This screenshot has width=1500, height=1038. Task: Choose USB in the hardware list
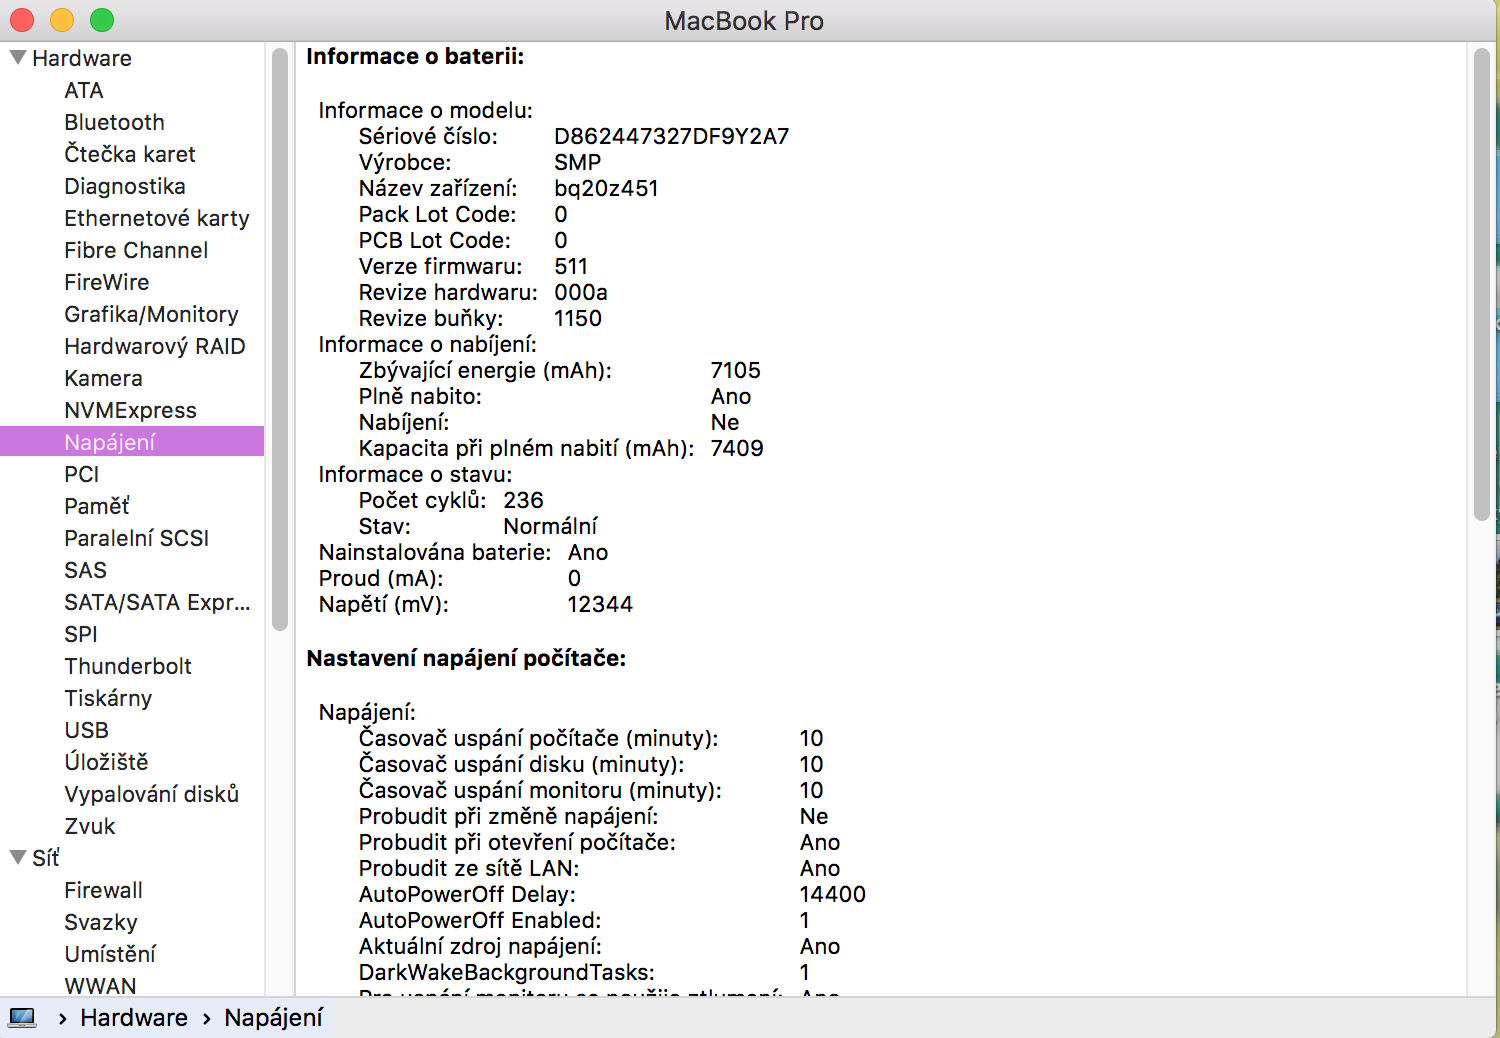(x=86, y=730)
